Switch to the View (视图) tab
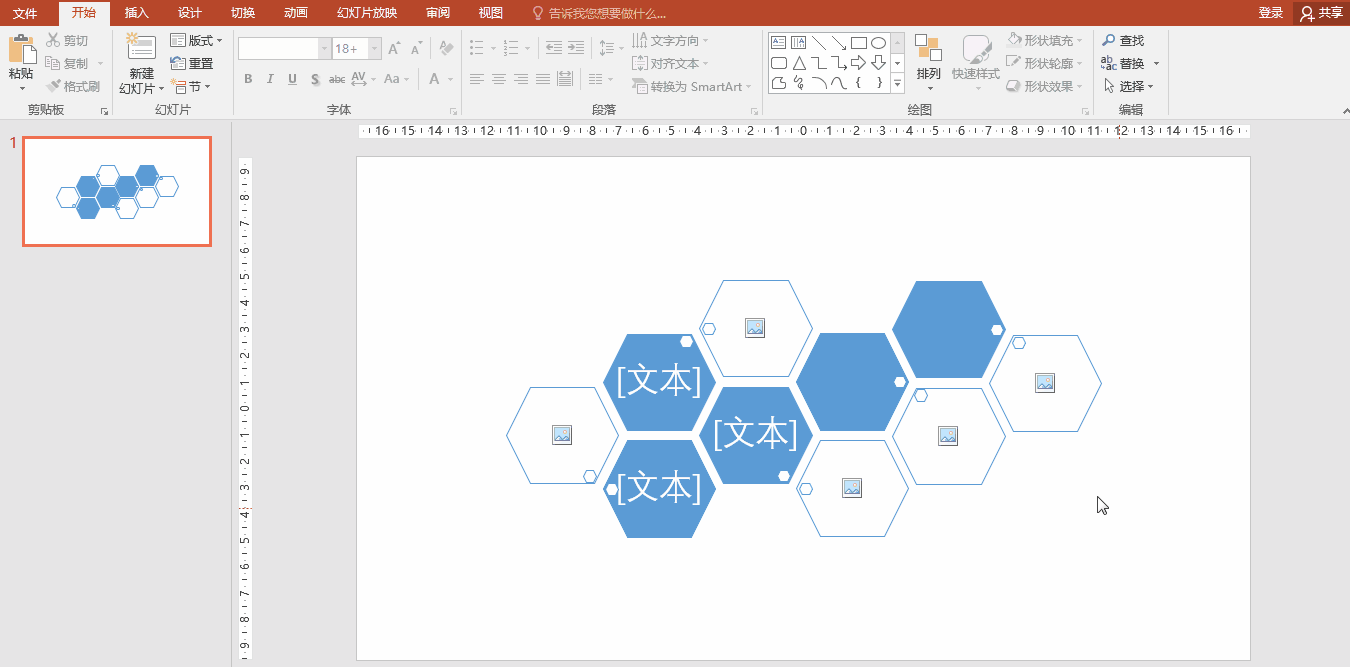This screenshot has height=667, width=1350. click(x=490, y=12)
